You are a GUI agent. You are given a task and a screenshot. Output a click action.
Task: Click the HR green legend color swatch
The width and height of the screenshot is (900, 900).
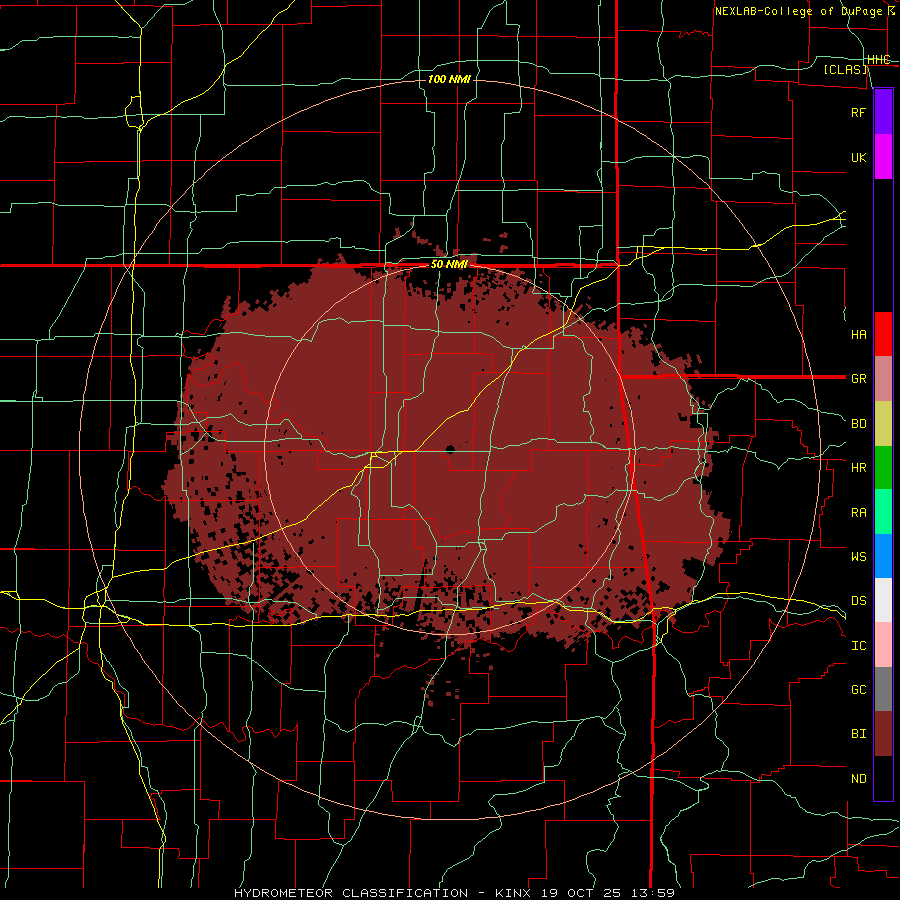883,468
